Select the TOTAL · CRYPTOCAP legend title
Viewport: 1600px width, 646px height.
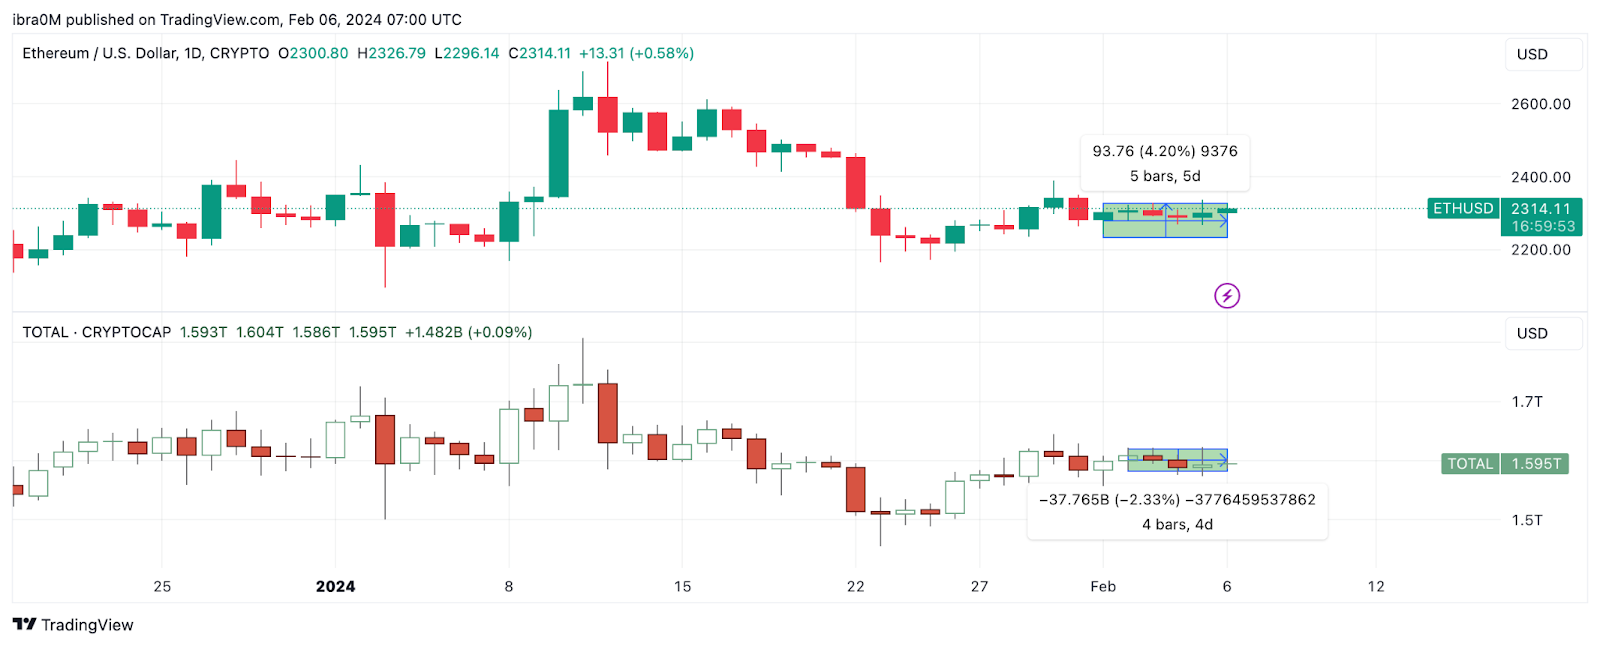[95, 331]
